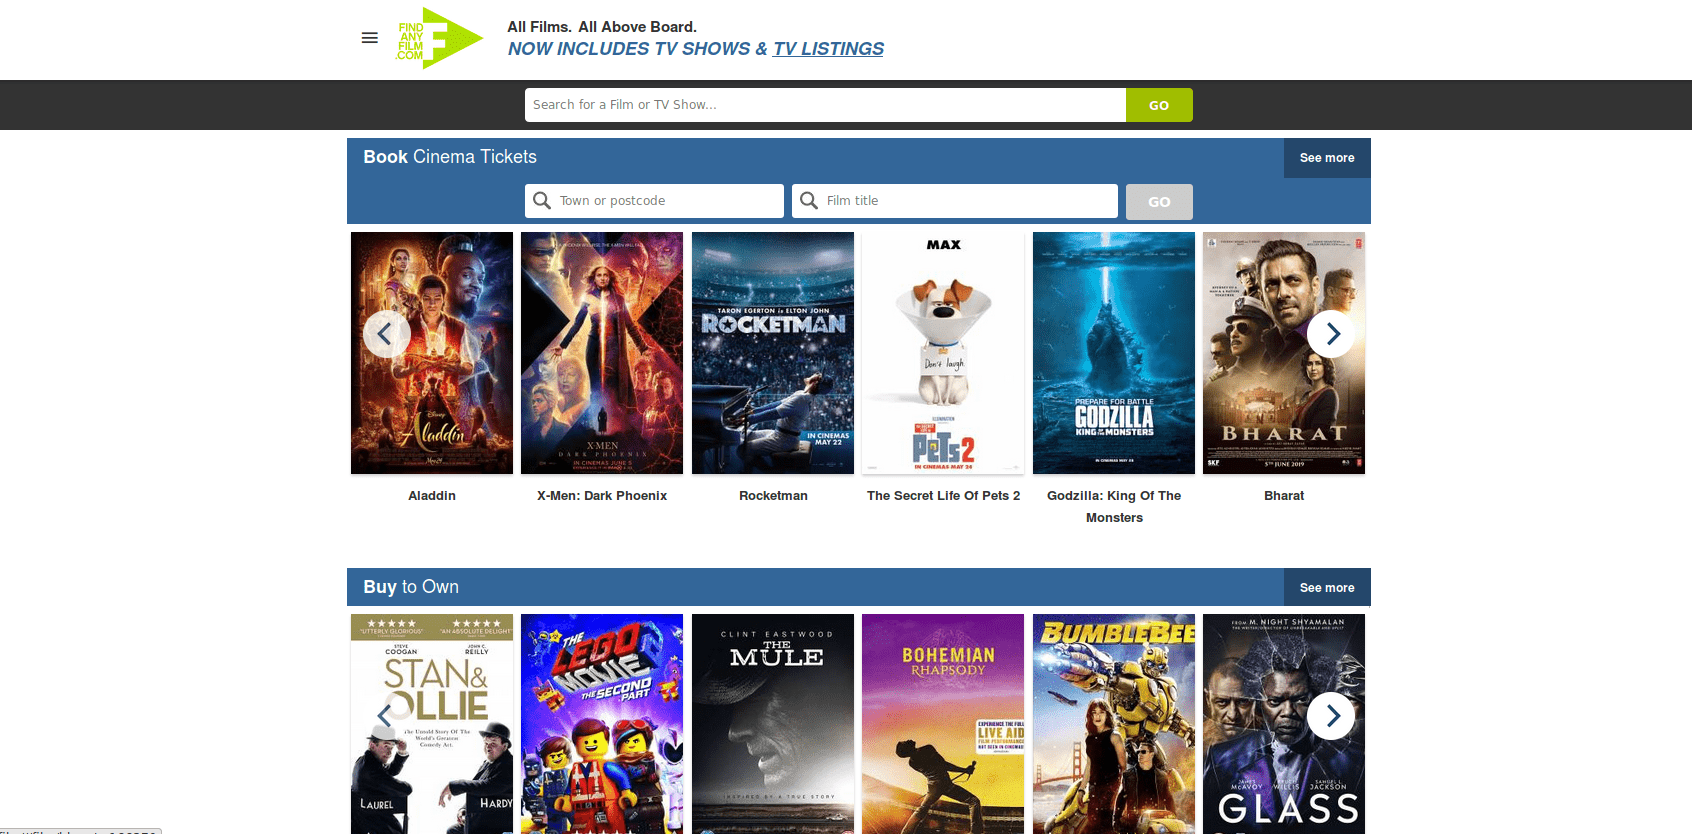This screenshot has width=1692, height=834.
Task: Focus the Town or postcode field
Action: tap(654, 201)
